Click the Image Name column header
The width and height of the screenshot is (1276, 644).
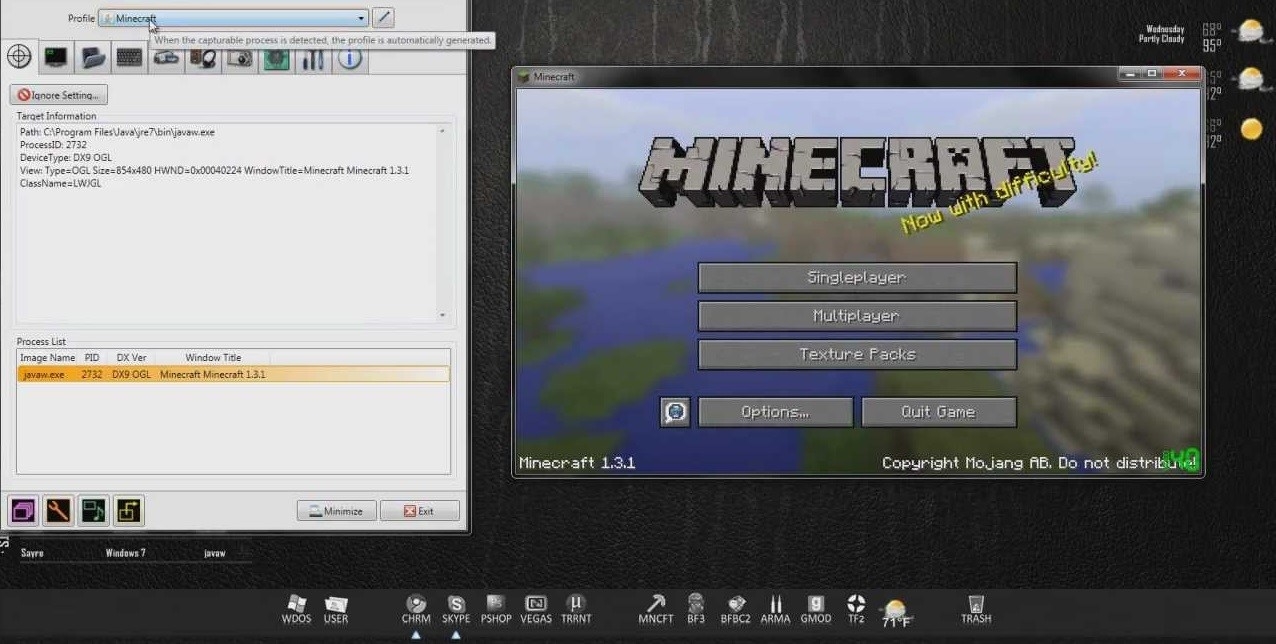click(x=48, y=357)
